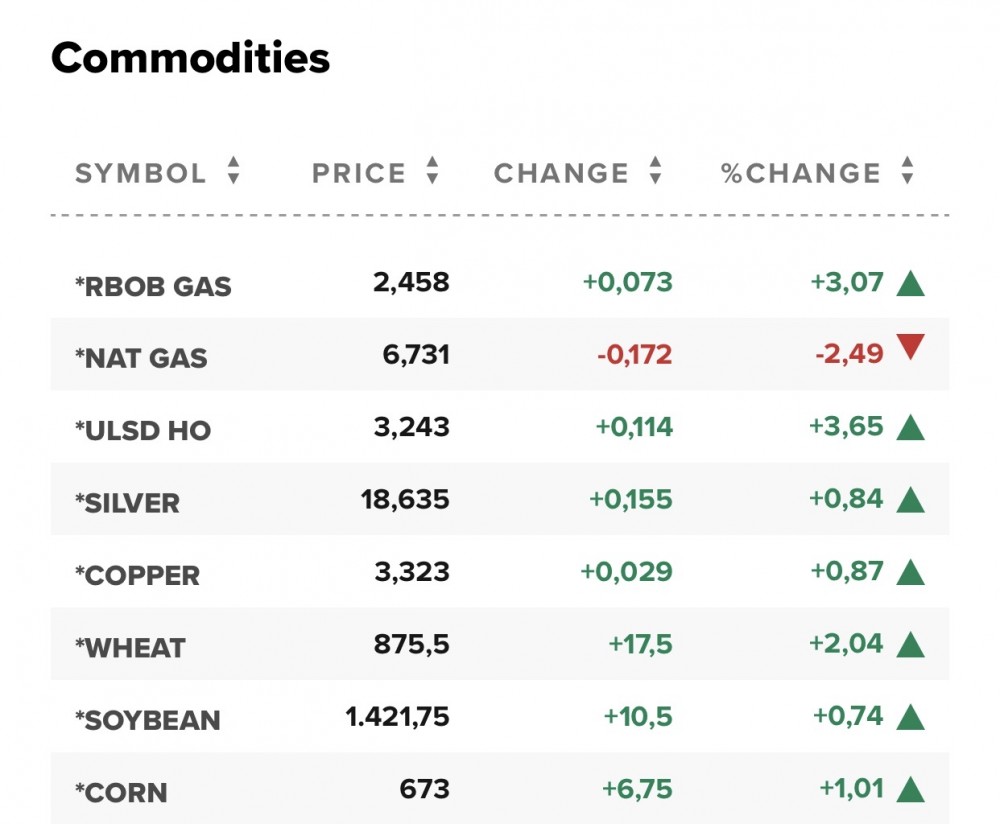1000x824 pixels.
Task: Sort table by SYMBOL column header
Action: [x=141, y=173]
